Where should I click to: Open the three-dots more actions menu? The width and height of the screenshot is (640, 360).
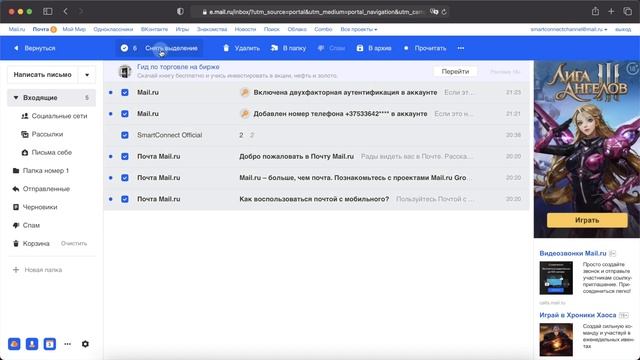[x=461, y=48]
